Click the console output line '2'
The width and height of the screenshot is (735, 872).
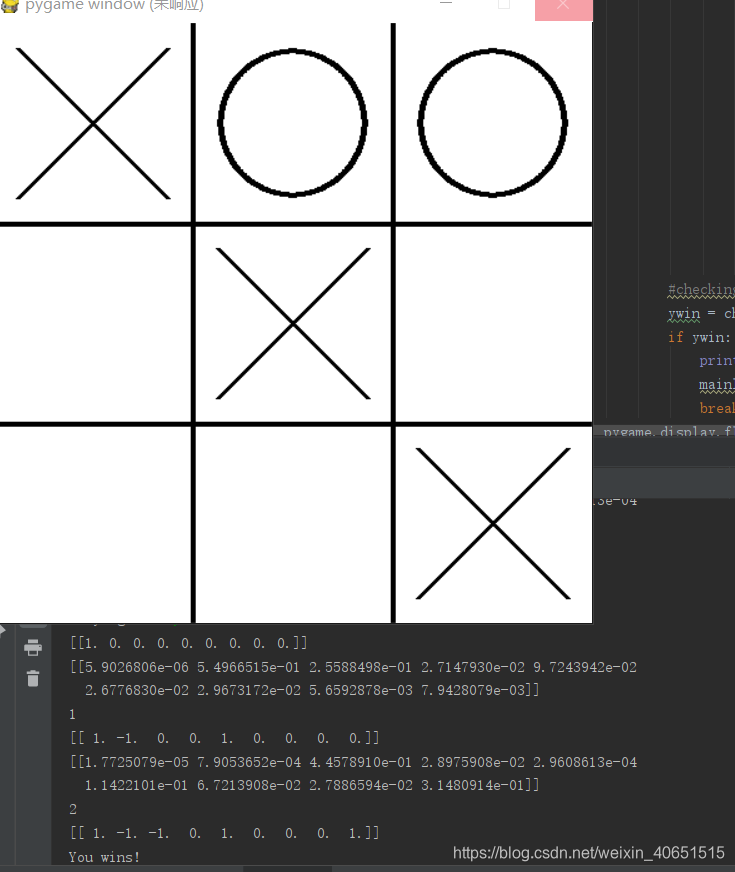(73, 809)
